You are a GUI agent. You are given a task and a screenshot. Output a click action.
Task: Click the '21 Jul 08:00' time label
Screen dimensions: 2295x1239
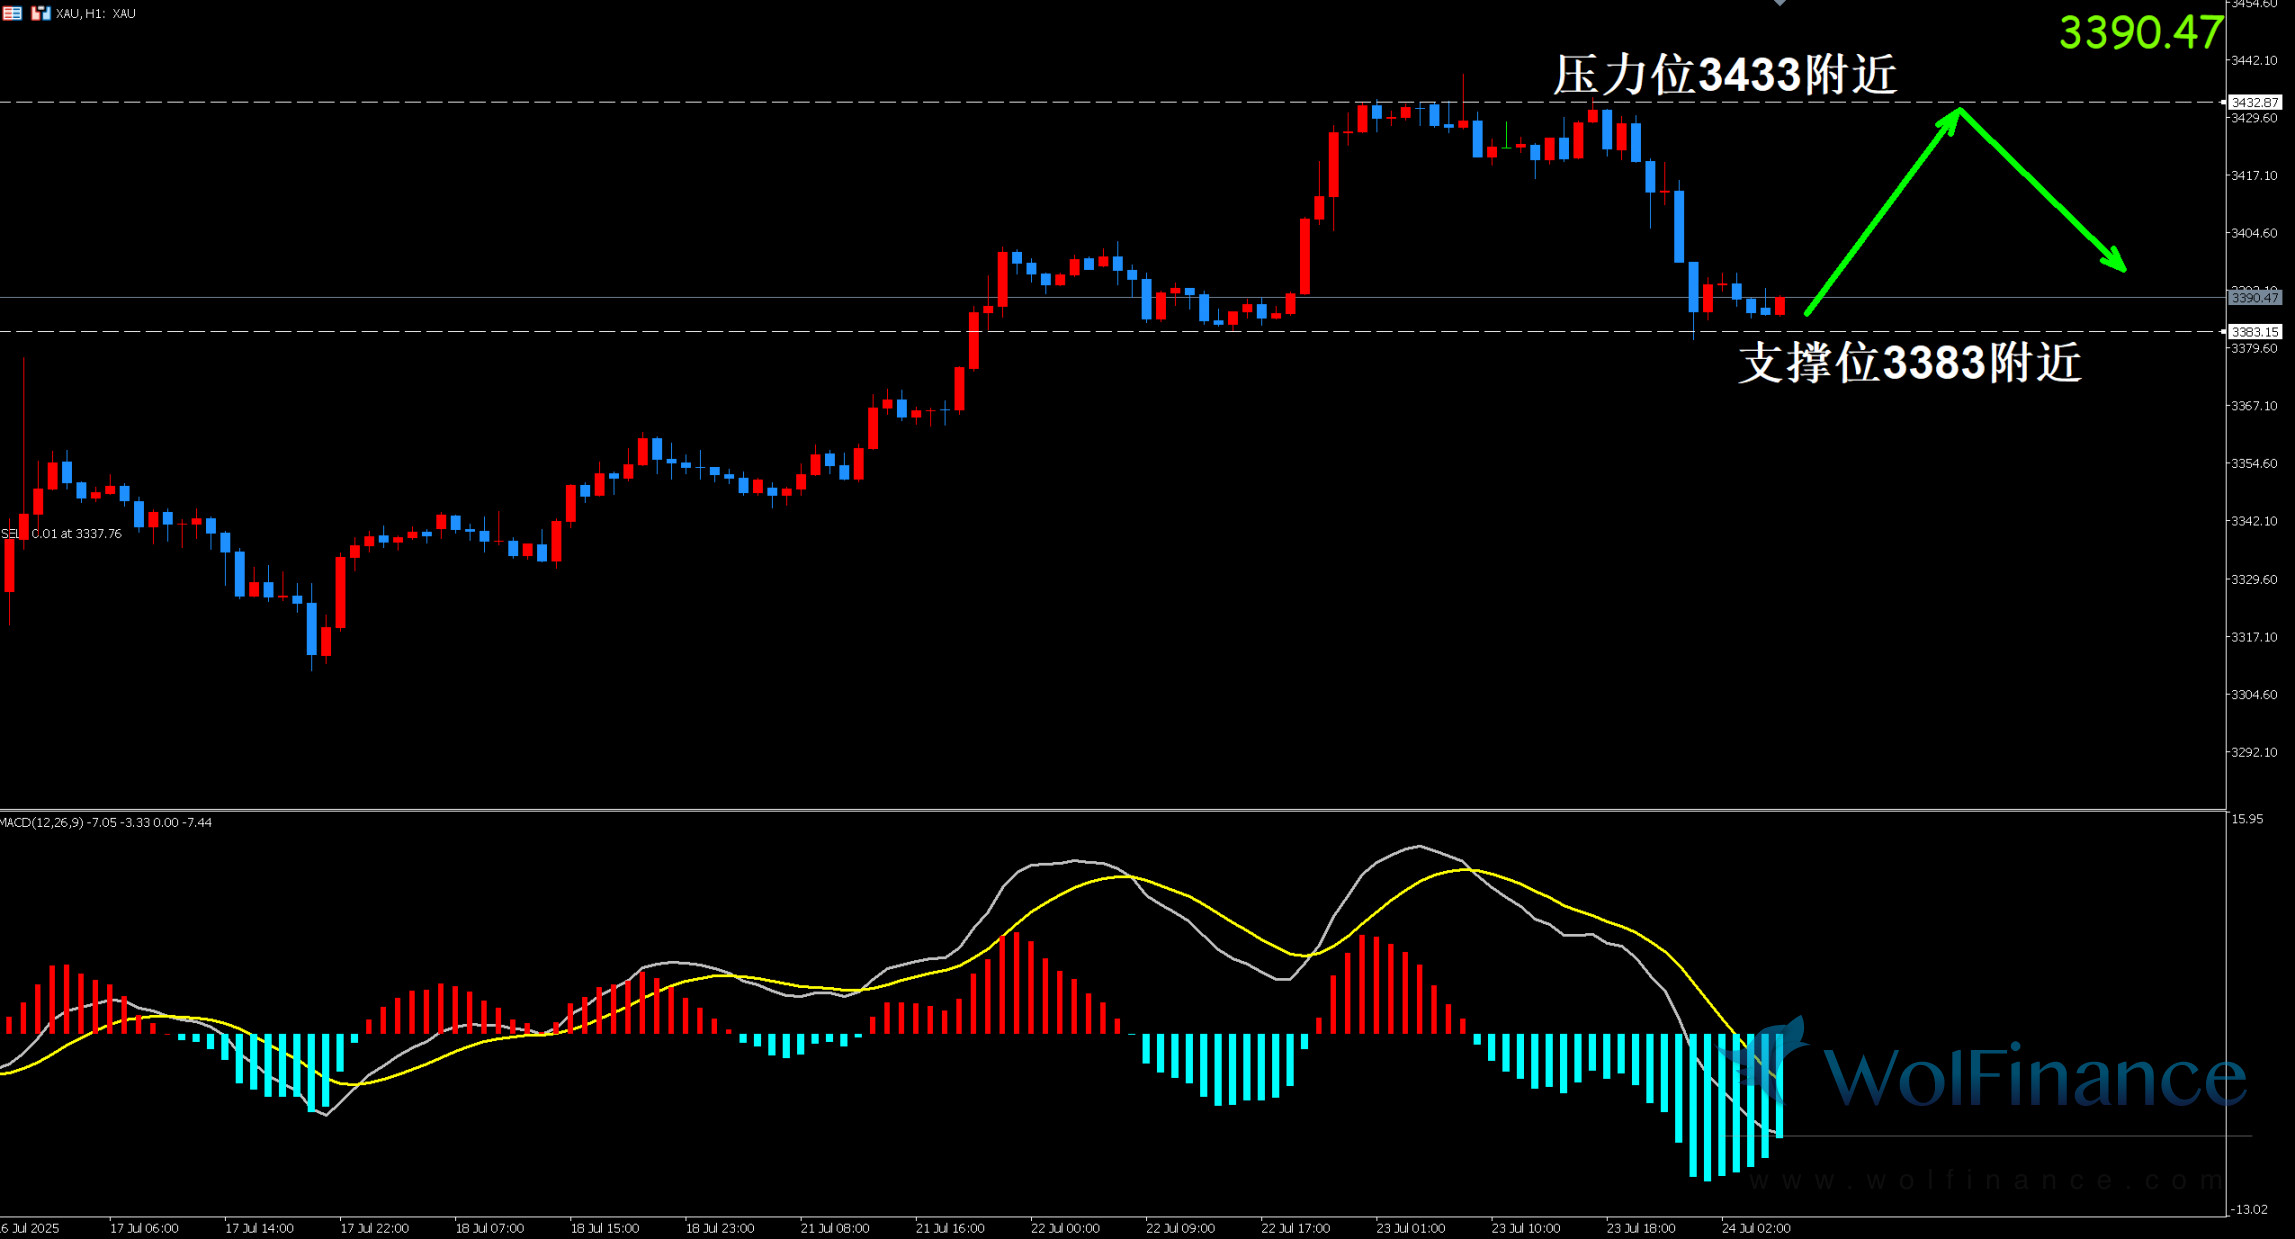[x=835, y=1228]
